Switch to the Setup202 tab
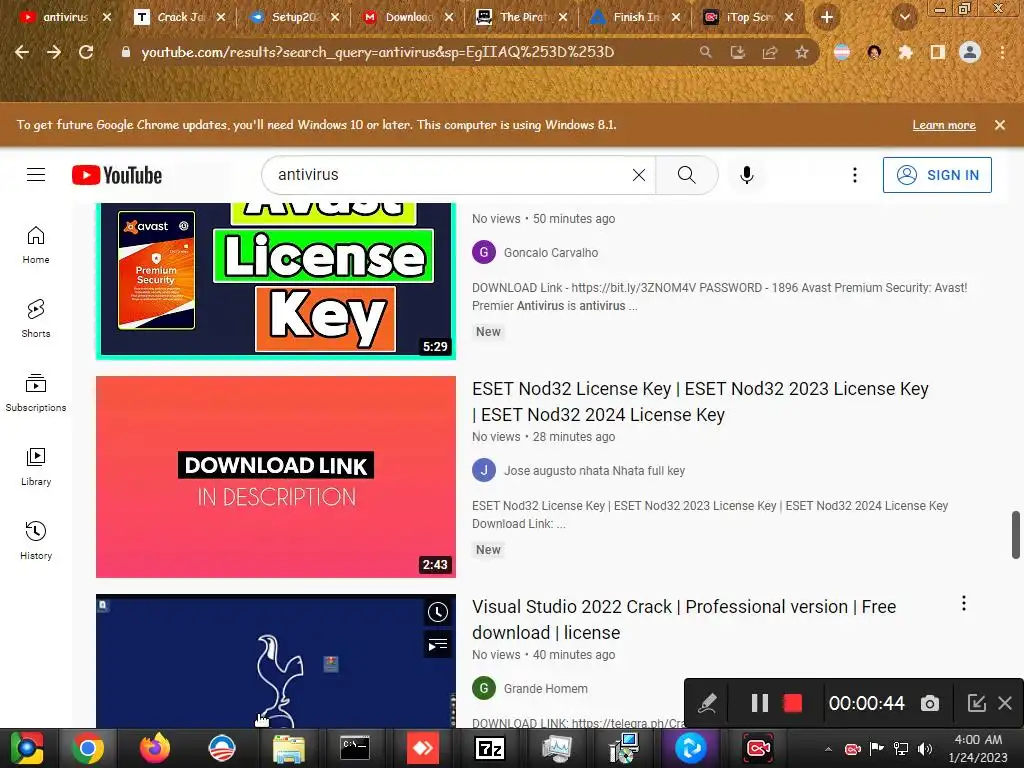This screenshot has width=1024, height=768. coord(294,17)
